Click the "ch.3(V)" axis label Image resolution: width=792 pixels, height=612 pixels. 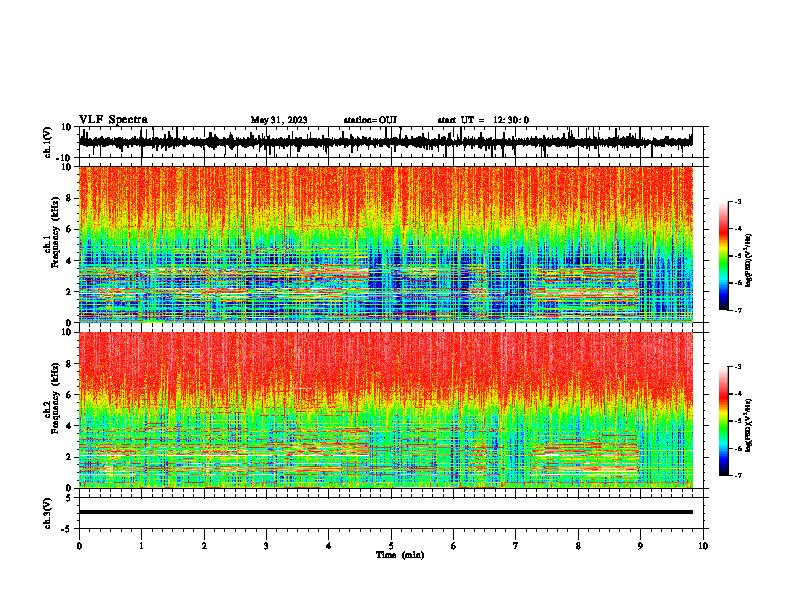48,513
